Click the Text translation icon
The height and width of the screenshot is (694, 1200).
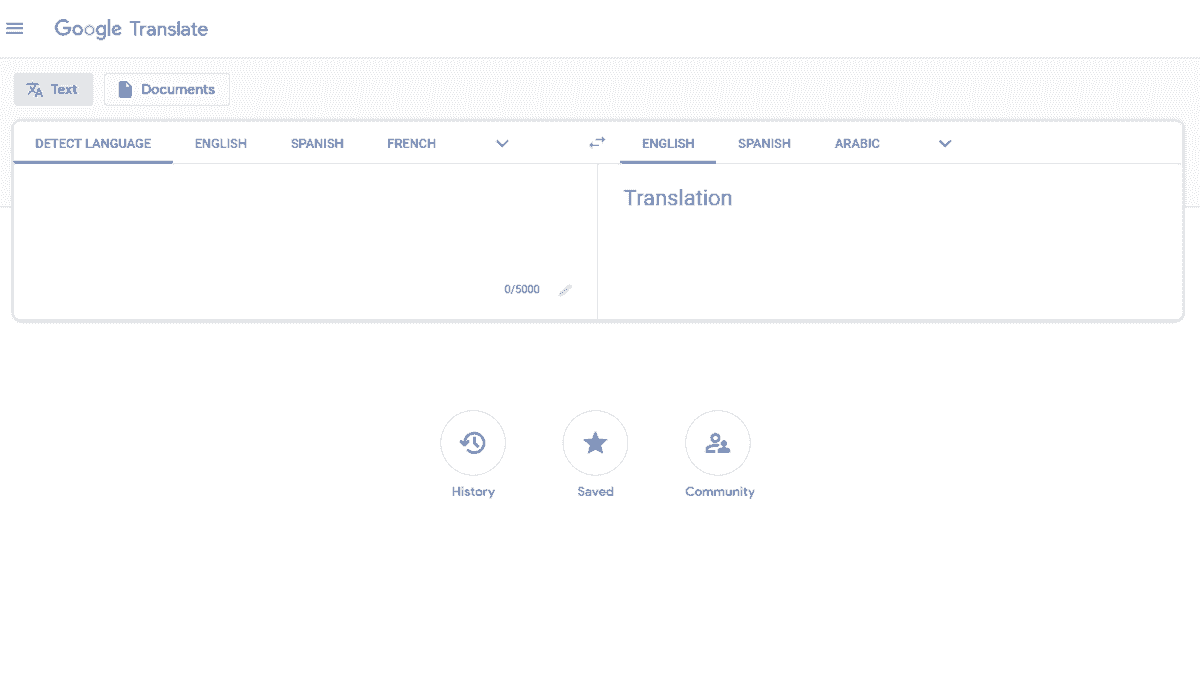pyautogui.click(x=32, y=89)
